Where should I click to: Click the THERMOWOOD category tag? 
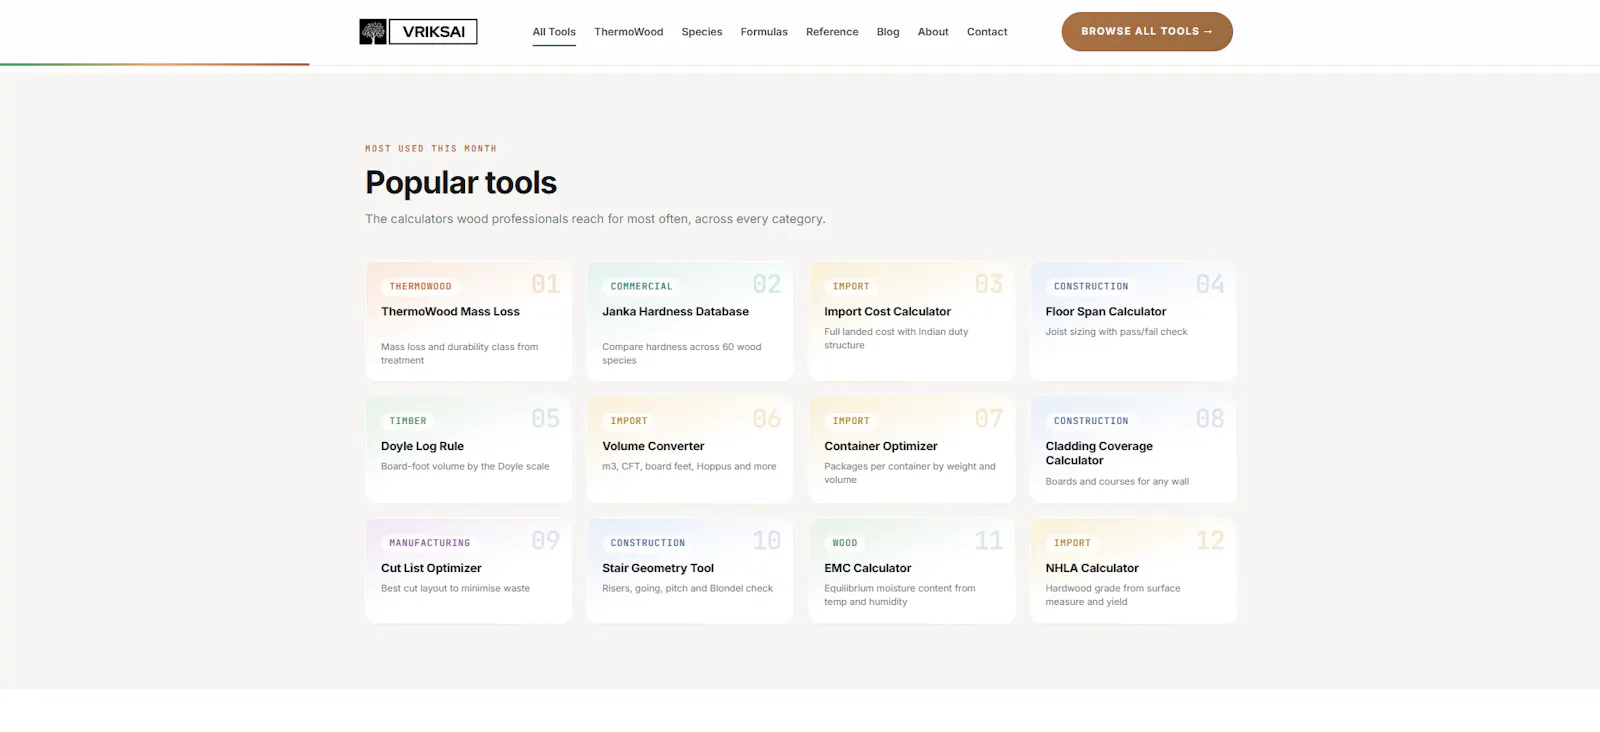pyautogui.click(x=420, y=287)
